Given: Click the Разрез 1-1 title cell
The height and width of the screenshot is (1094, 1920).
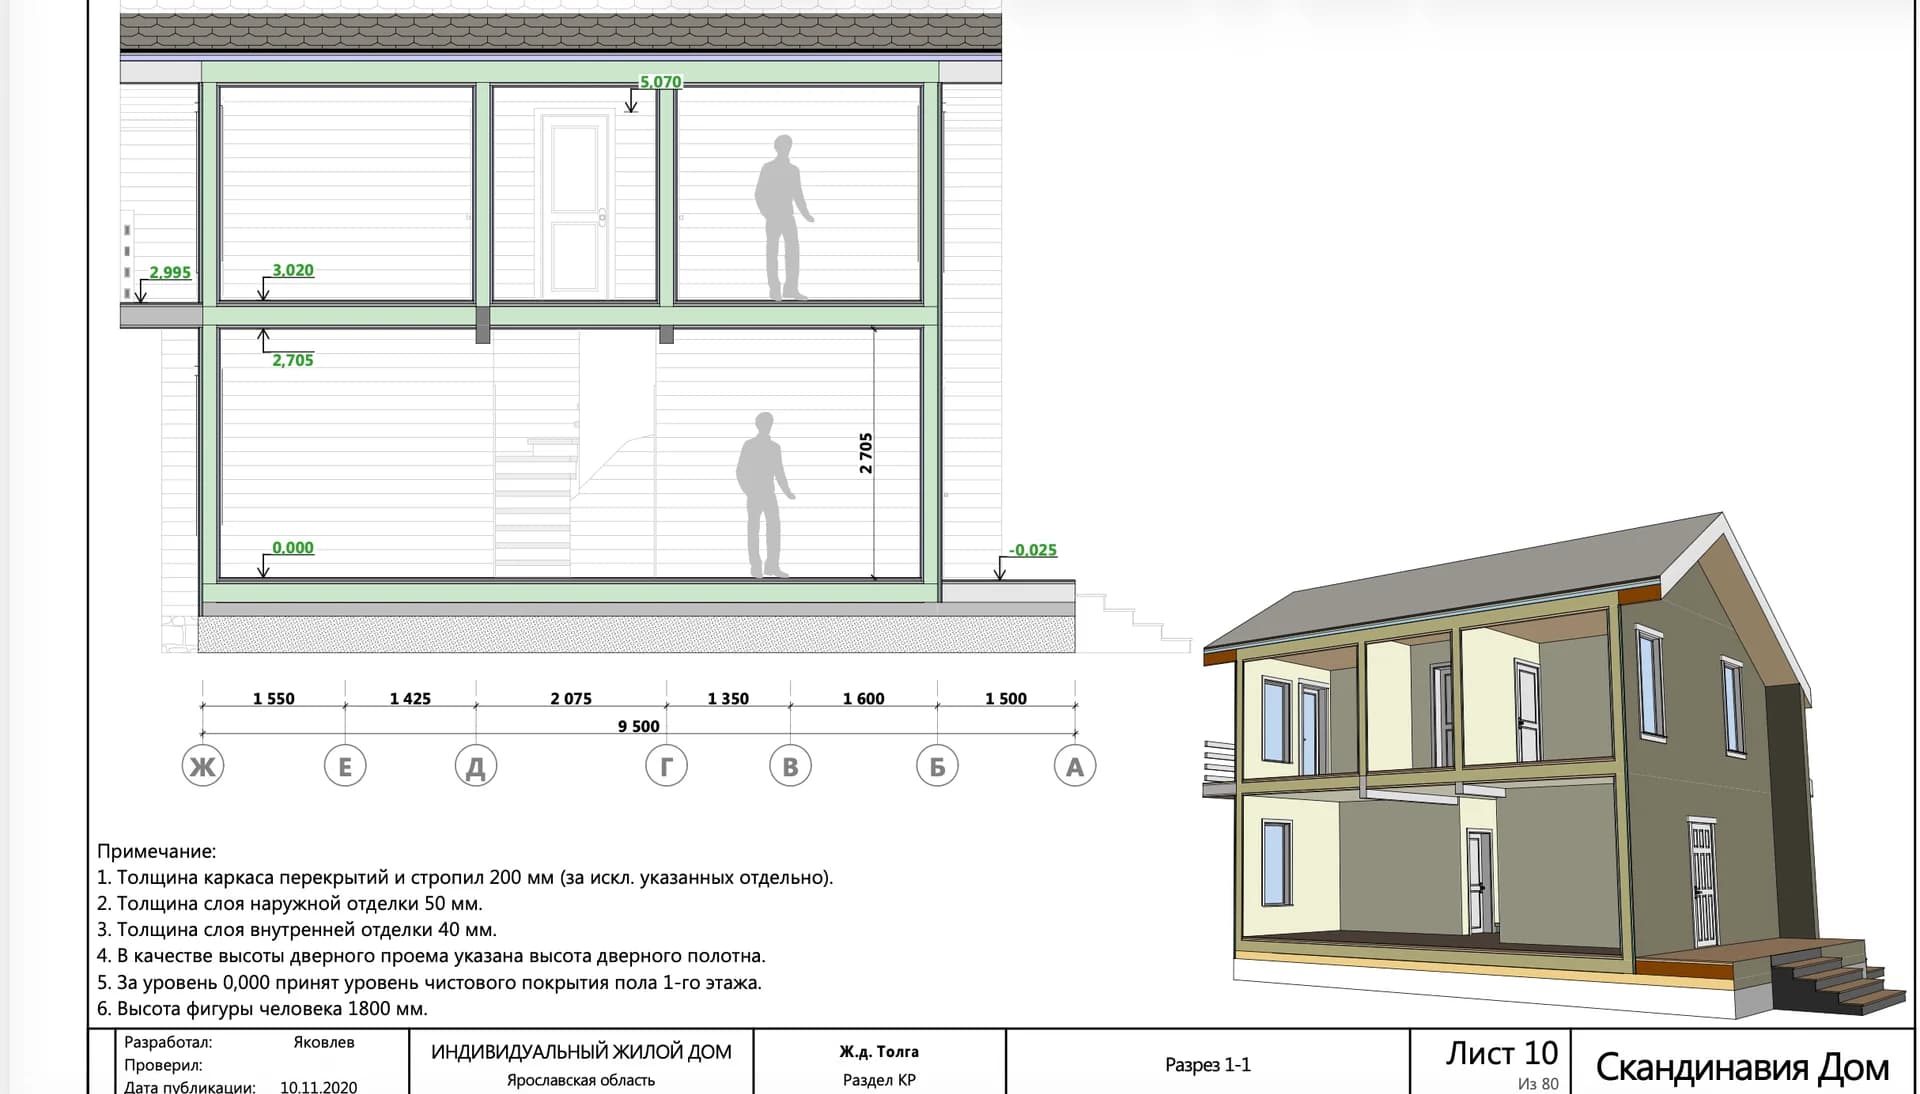Looking at the screenshot, I should pos(1208,1064).
